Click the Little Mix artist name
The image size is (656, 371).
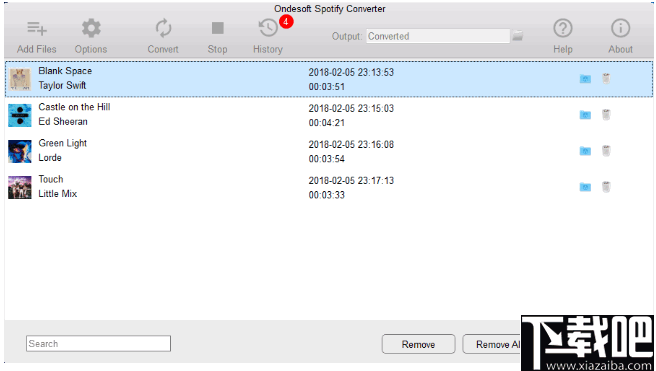58,194
